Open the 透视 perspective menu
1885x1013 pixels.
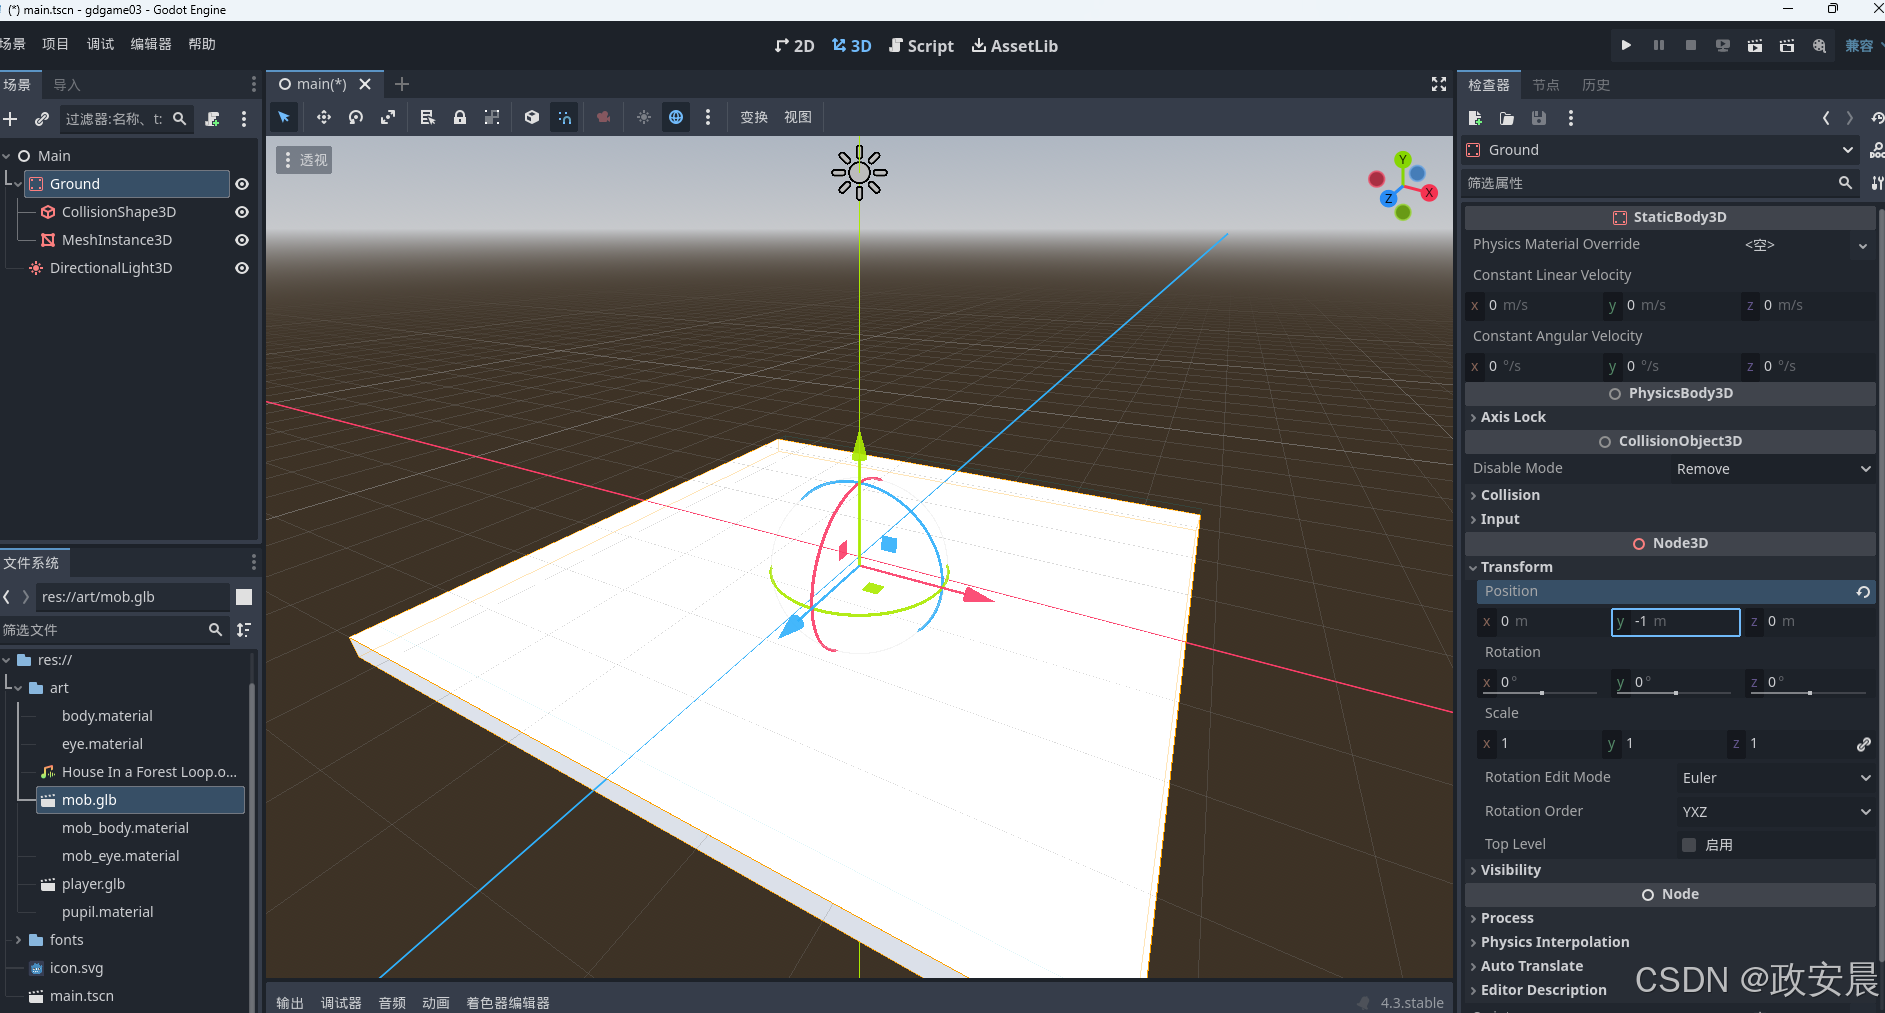pos(305,160)
